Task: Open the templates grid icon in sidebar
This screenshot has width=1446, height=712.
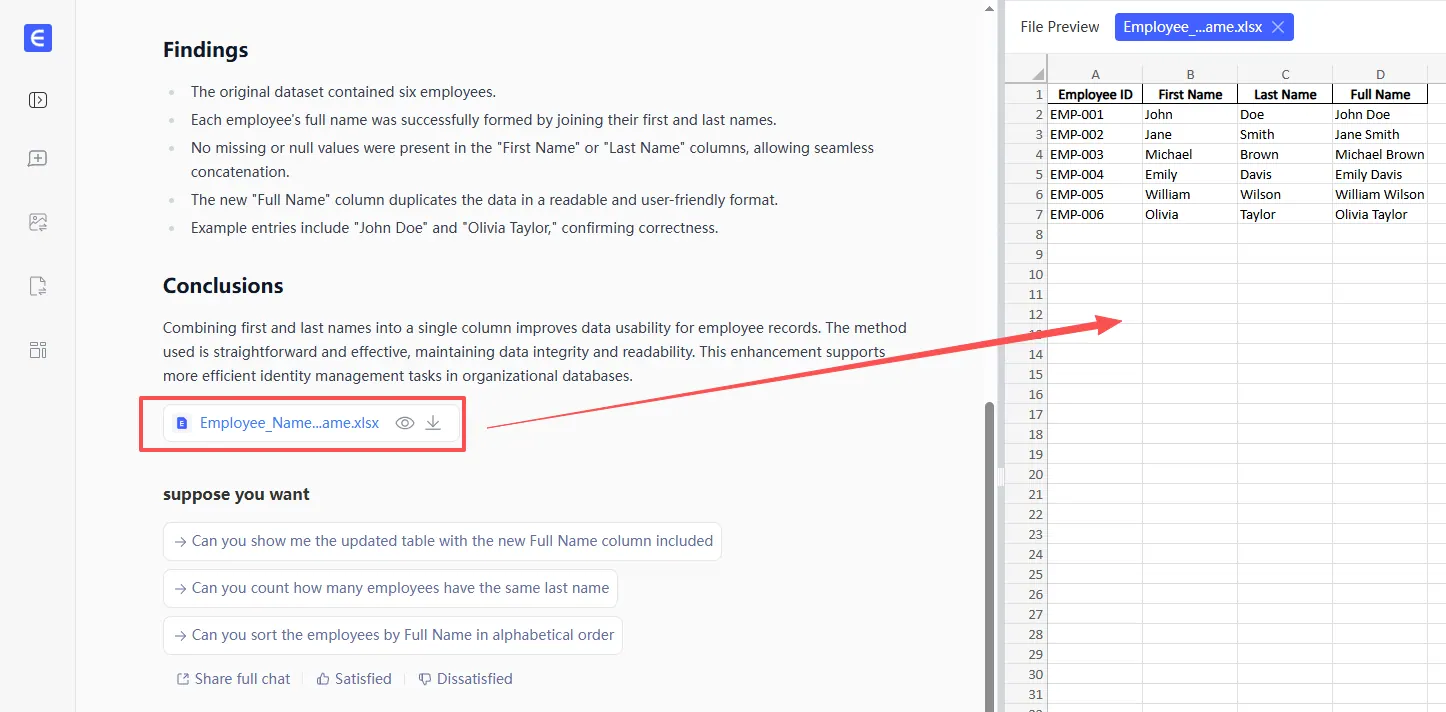Action: (x=38, y=350)
